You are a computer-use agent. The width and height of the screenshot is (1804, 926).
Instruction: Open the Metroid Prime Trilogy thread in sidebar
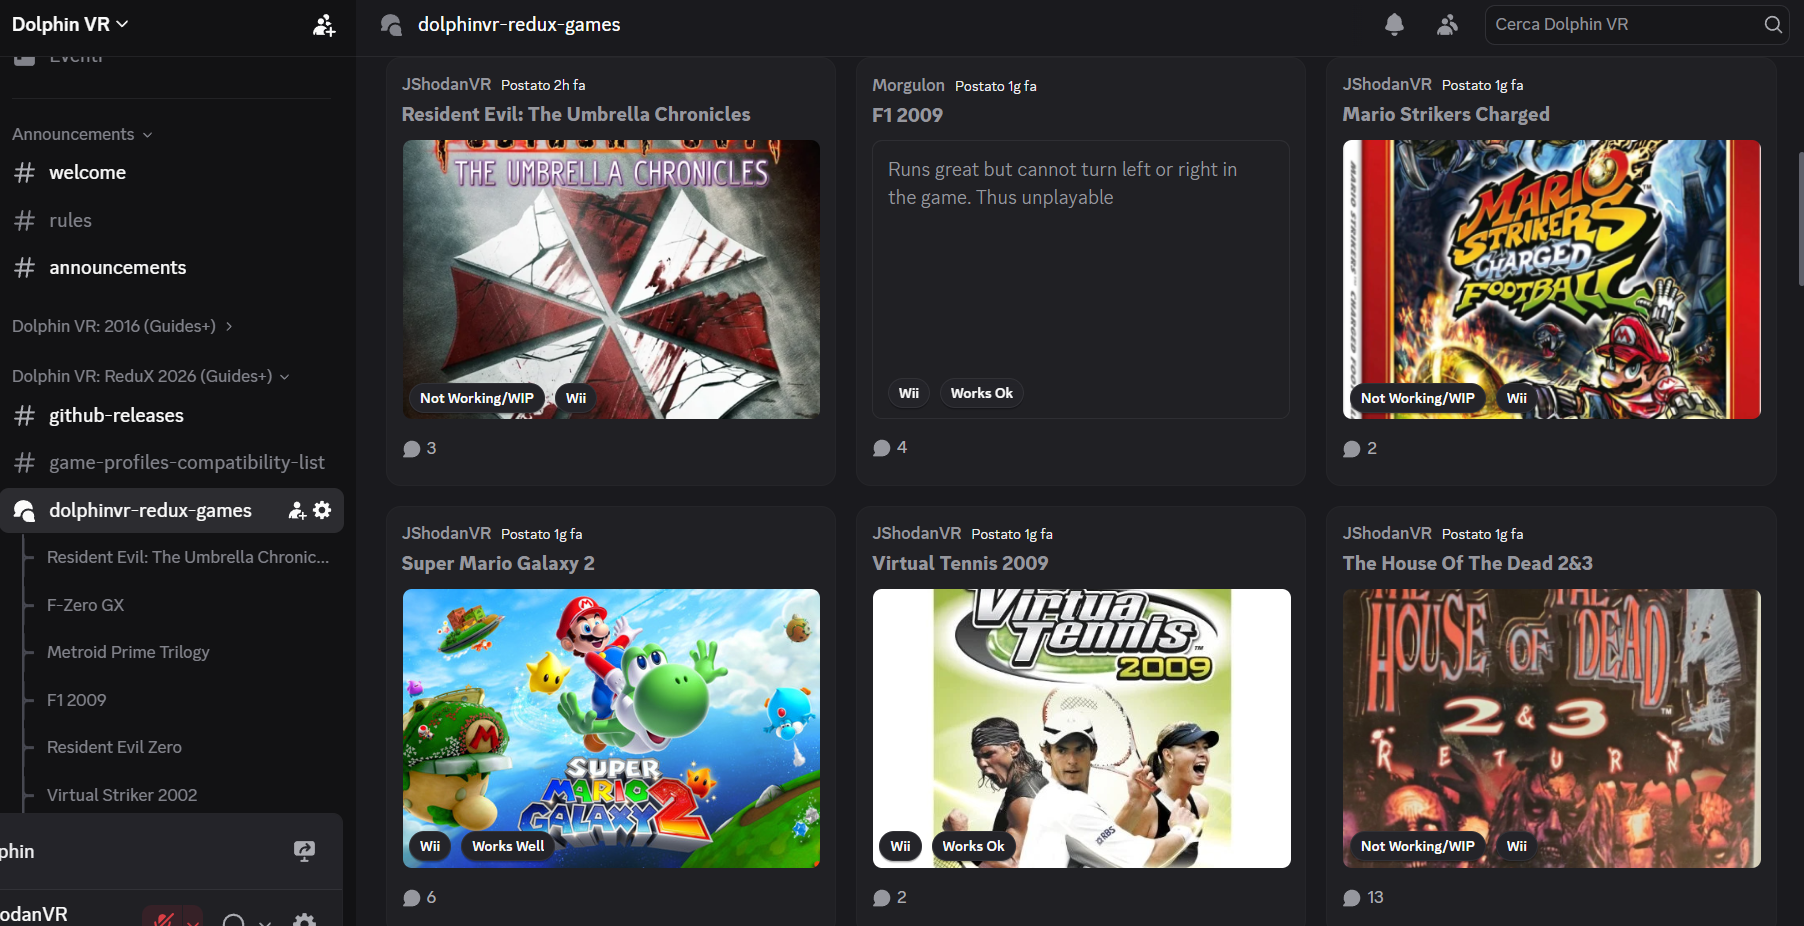click(128, 652)
